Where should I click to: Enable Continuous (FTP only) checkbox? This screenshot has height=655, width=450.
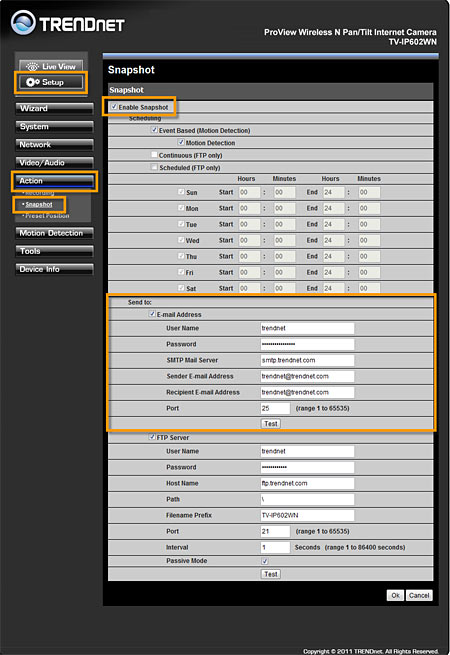point(154,155)
